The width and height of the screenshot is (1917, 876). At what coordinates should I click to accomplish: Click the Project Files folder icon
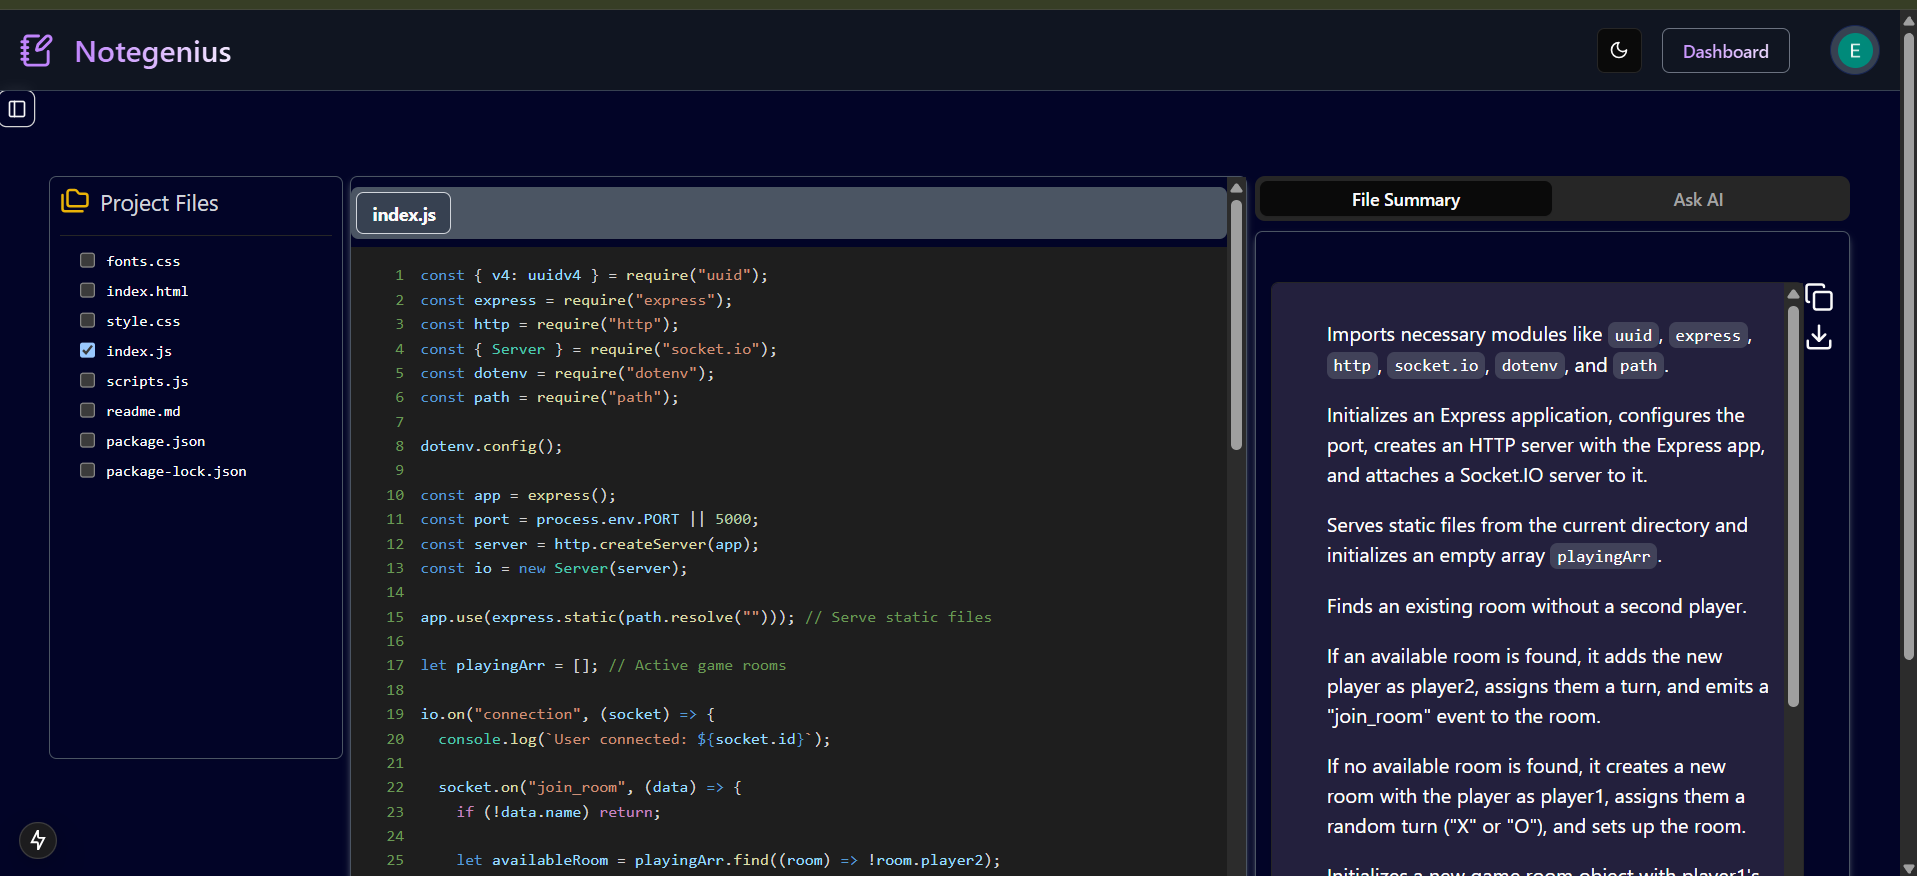75,201
